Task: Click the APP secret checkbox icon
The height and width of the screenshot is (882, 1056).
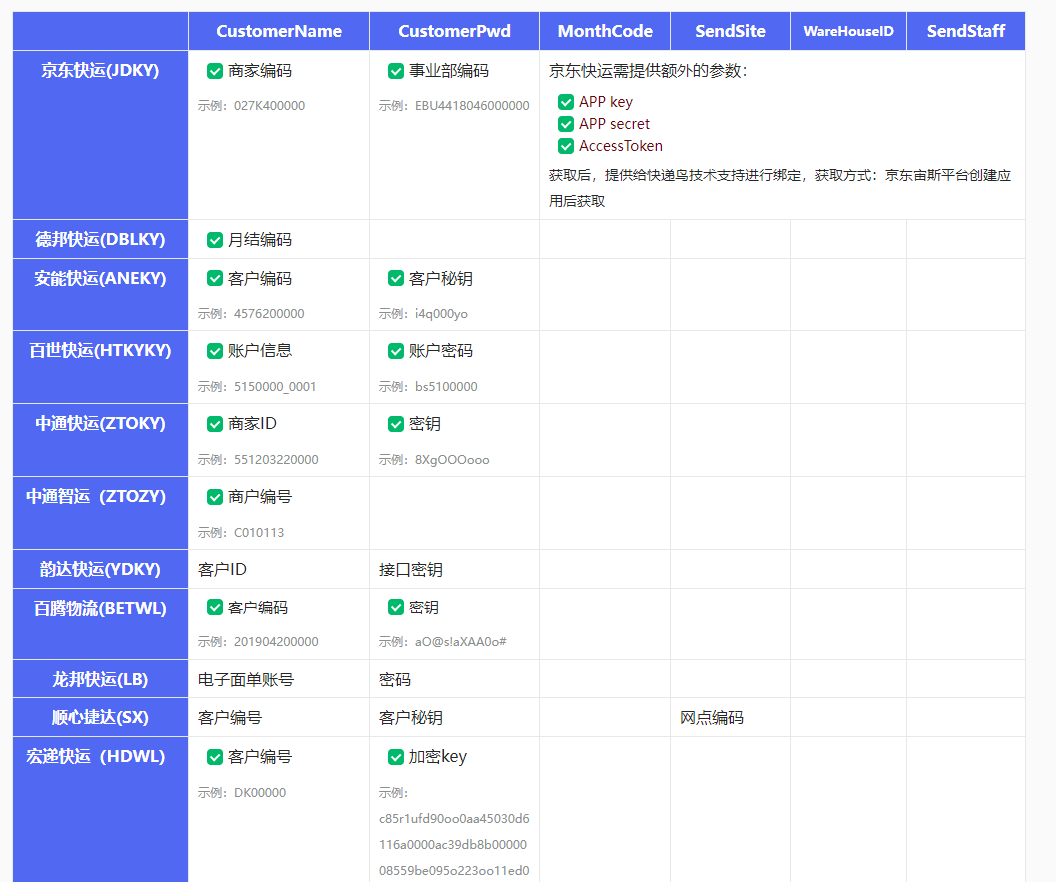Action: click(x=566, y=124)
